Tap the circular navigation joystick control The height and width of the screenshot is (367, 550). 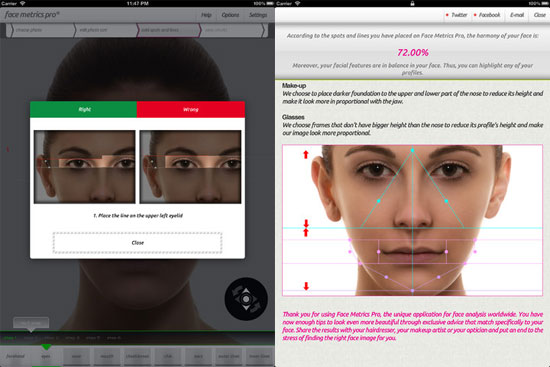pos(246,299)
